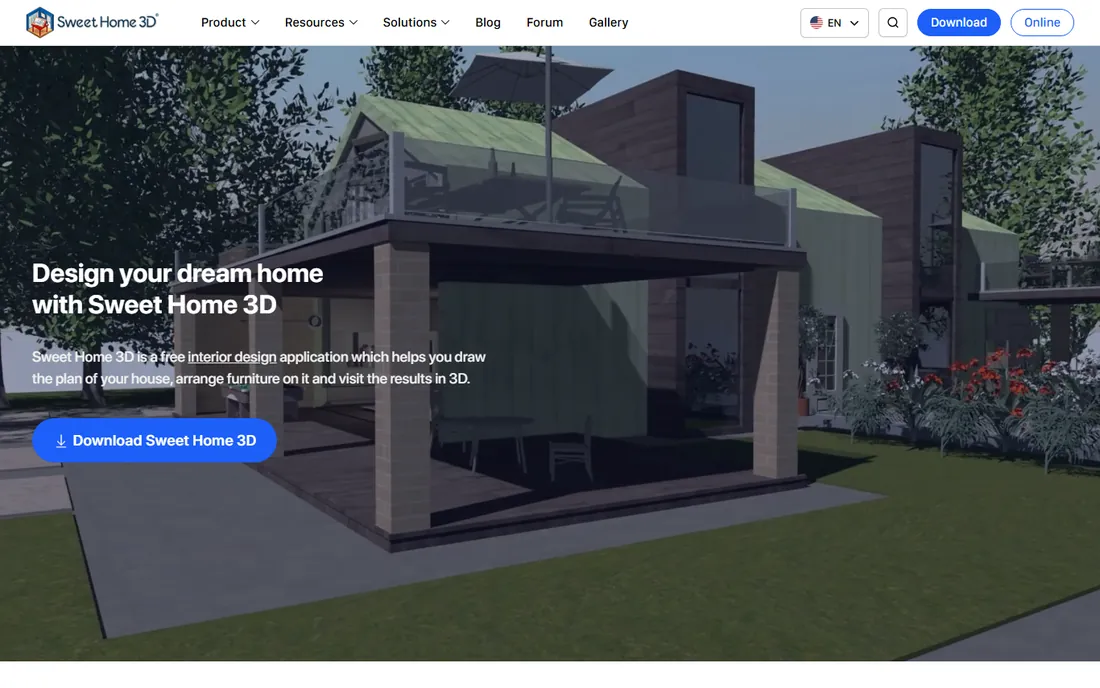Viewport: 1100px width, 688px height.
Task: Expand the Resources menu
Action: [321, 22]
